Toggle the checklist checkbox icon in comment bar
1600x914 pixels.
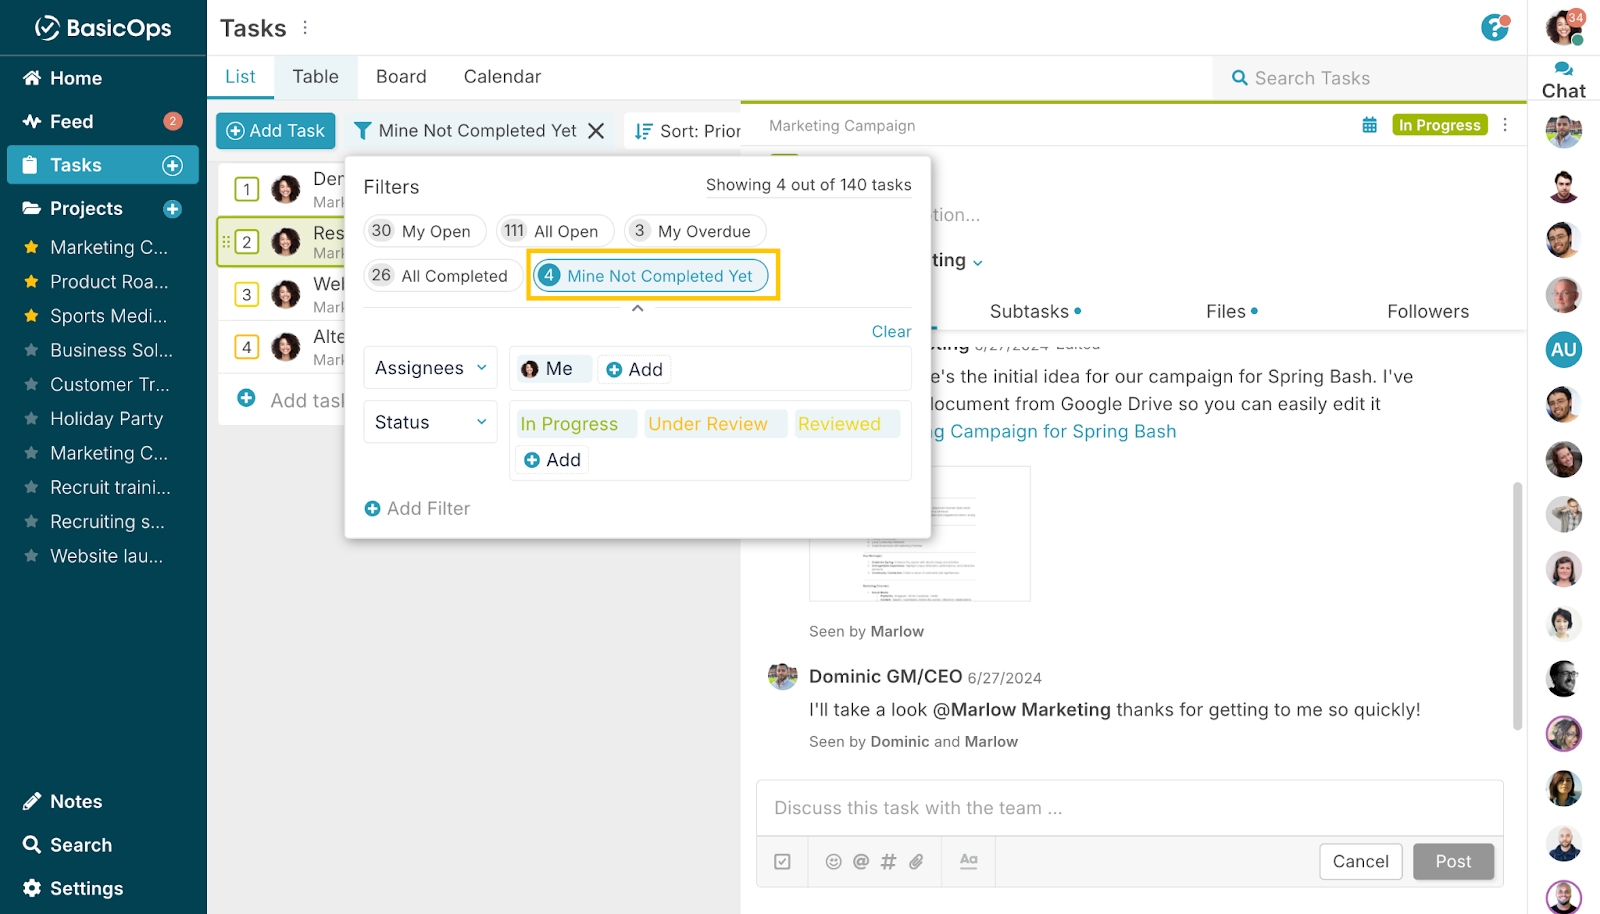click(782, 861)
